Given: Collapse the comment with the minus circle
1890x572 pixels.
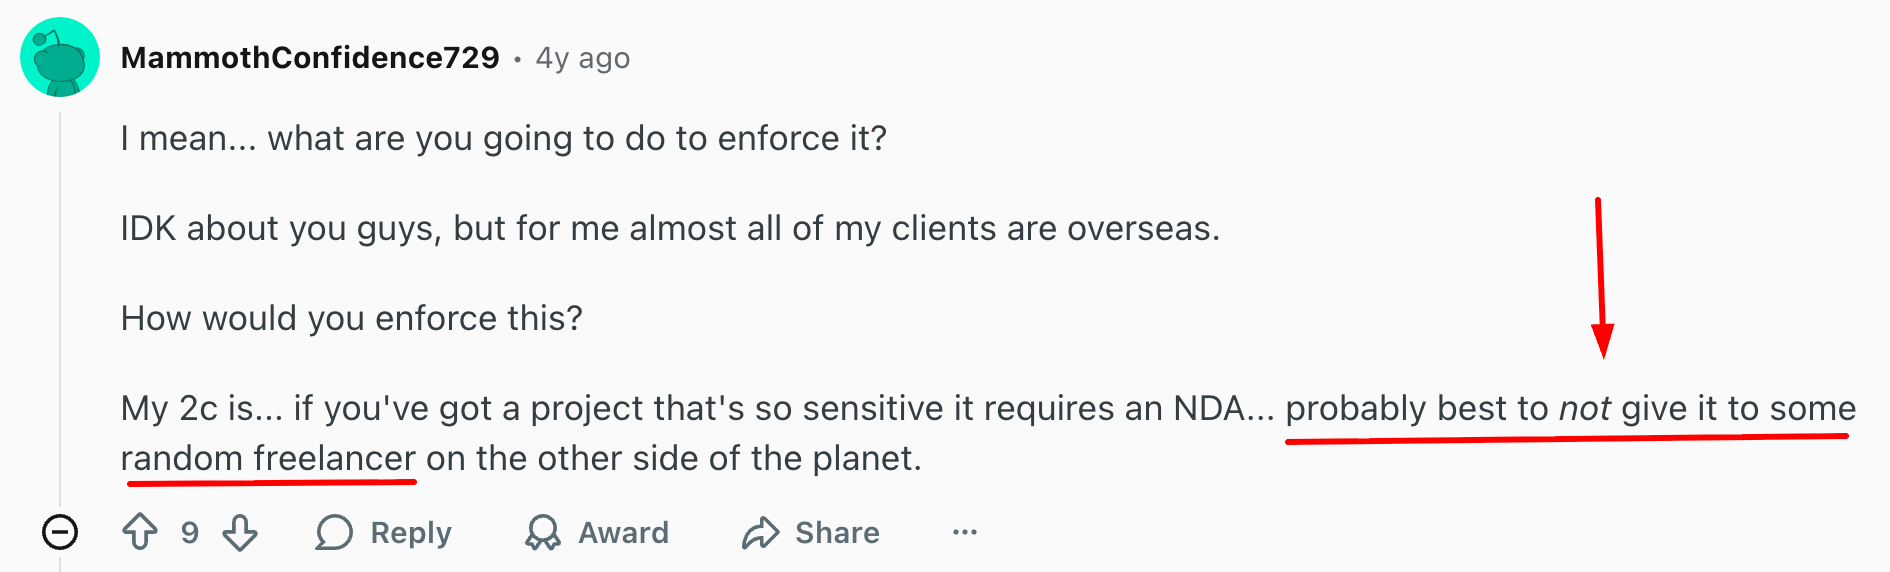Looking at the screenshot, I should click(60, 532).
